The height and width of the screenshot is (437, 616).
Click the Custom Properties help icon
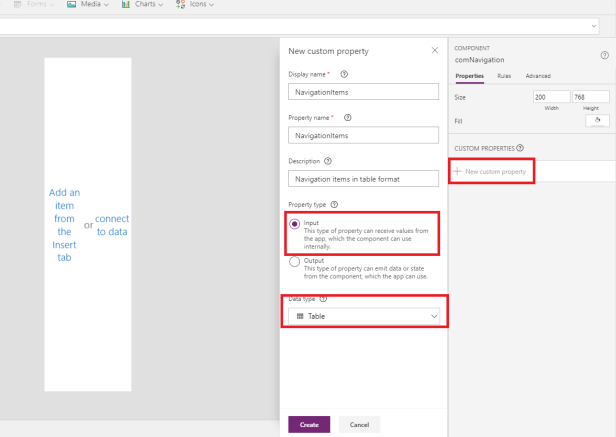point(520,148)
